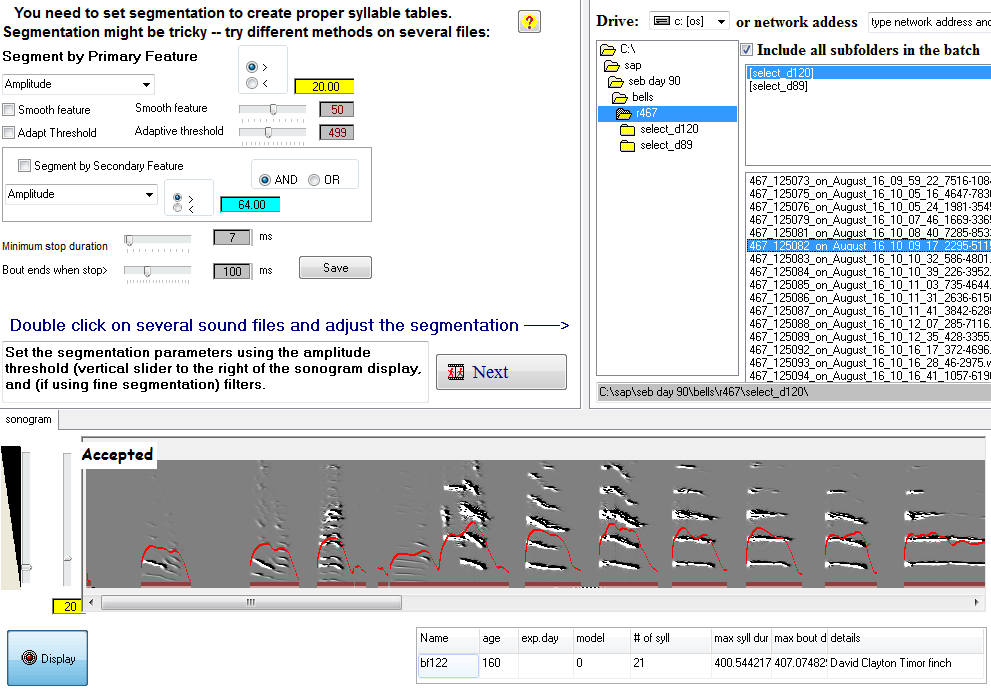Click the Minimum stop duration slider

[157, 239]
